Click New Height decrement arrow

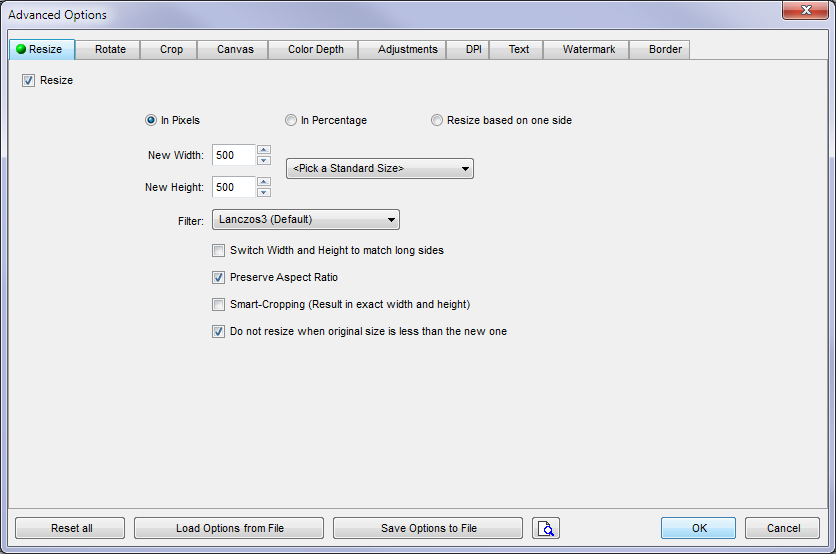tap(264, 192)
